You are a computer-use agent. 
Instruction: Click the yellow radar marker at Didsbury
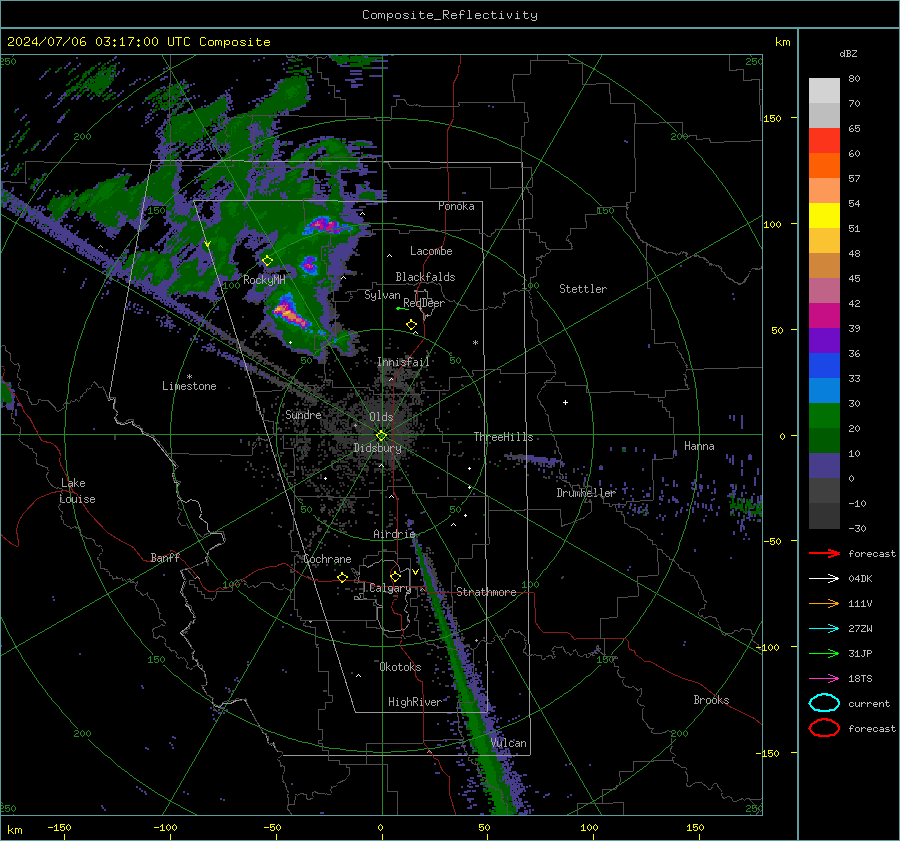381,436
